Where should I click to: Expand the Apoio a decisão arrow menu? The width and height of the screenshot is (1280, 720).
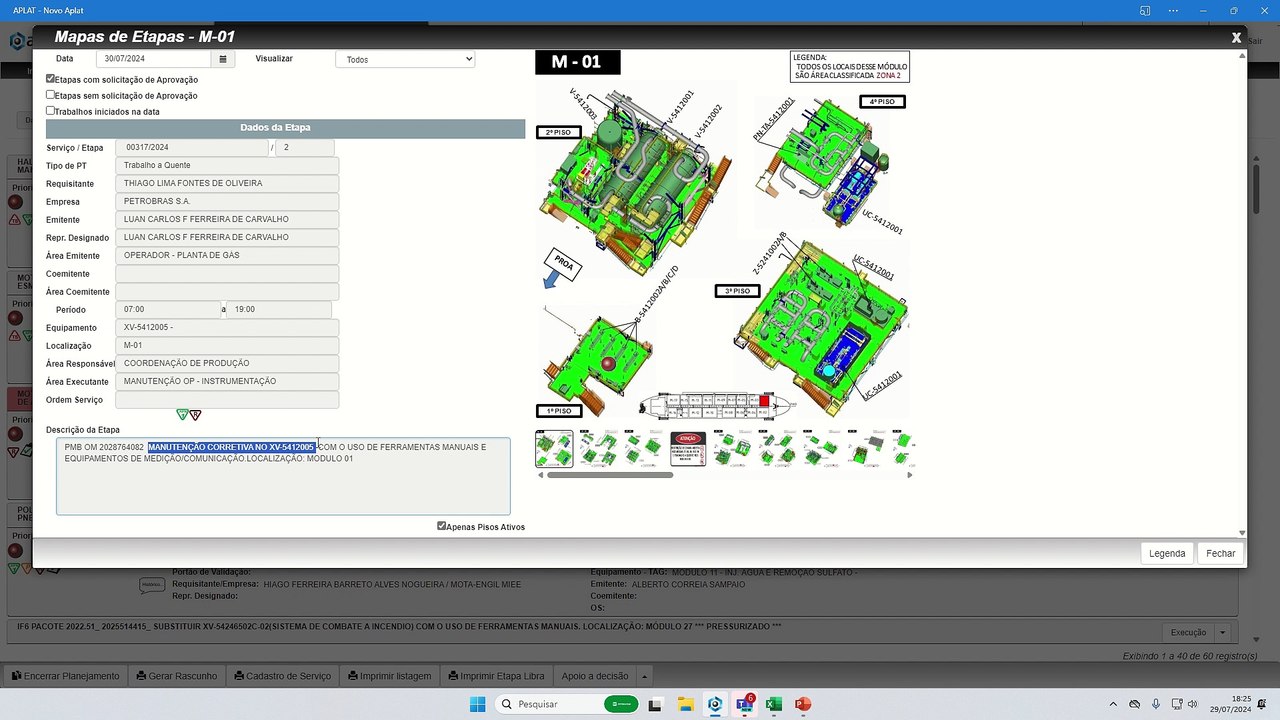(645, 676)
